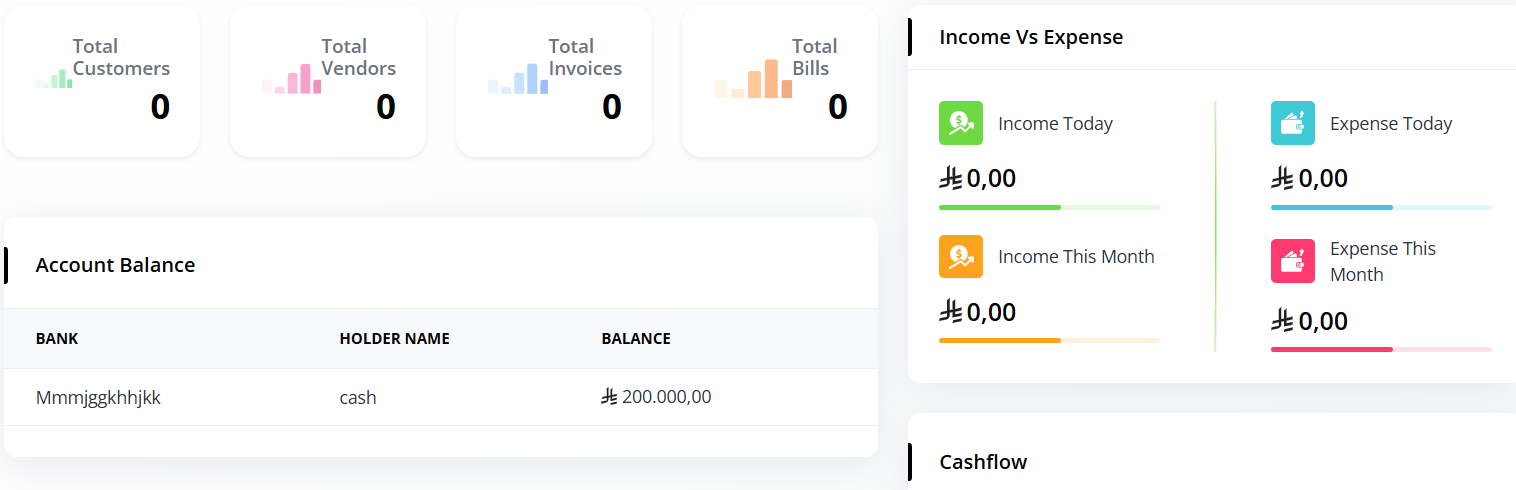Viewport: 1516px width, 490px height.
Task: Select the Mmmjggkhhjkk bank entry
Action: (98, 397)
